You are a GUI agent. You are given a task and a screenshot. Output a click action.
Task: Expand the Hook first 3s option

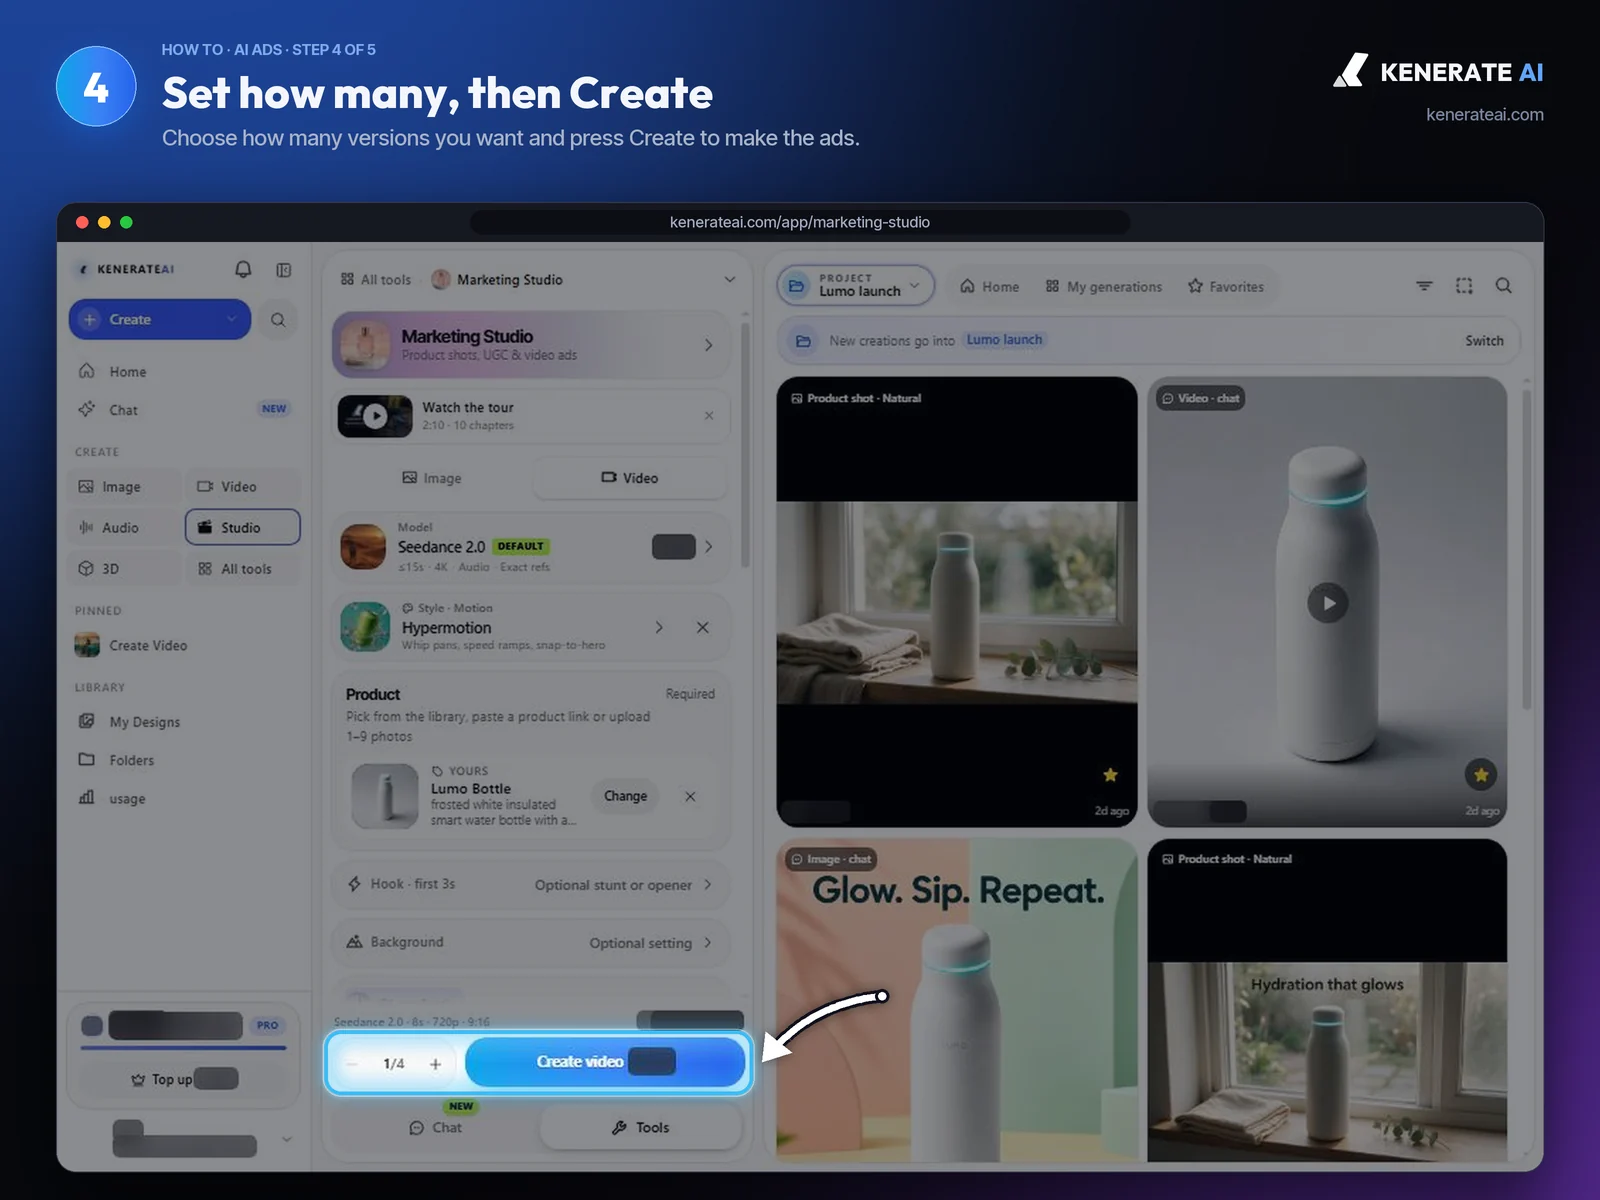click(x=531, y=885)
